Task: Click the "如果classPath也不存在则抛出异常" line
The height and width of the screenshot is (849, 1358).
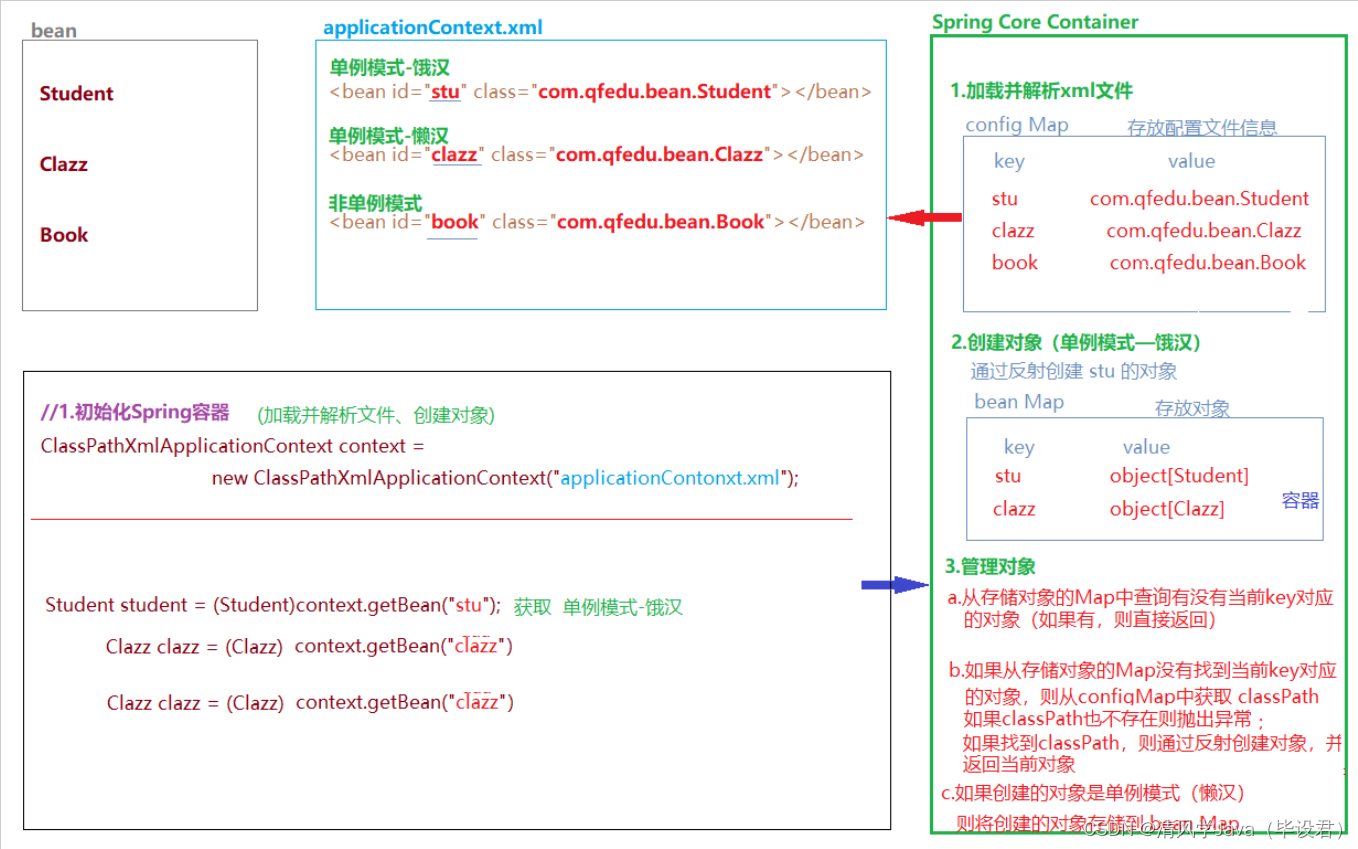Action: (x=1115, y=720)
